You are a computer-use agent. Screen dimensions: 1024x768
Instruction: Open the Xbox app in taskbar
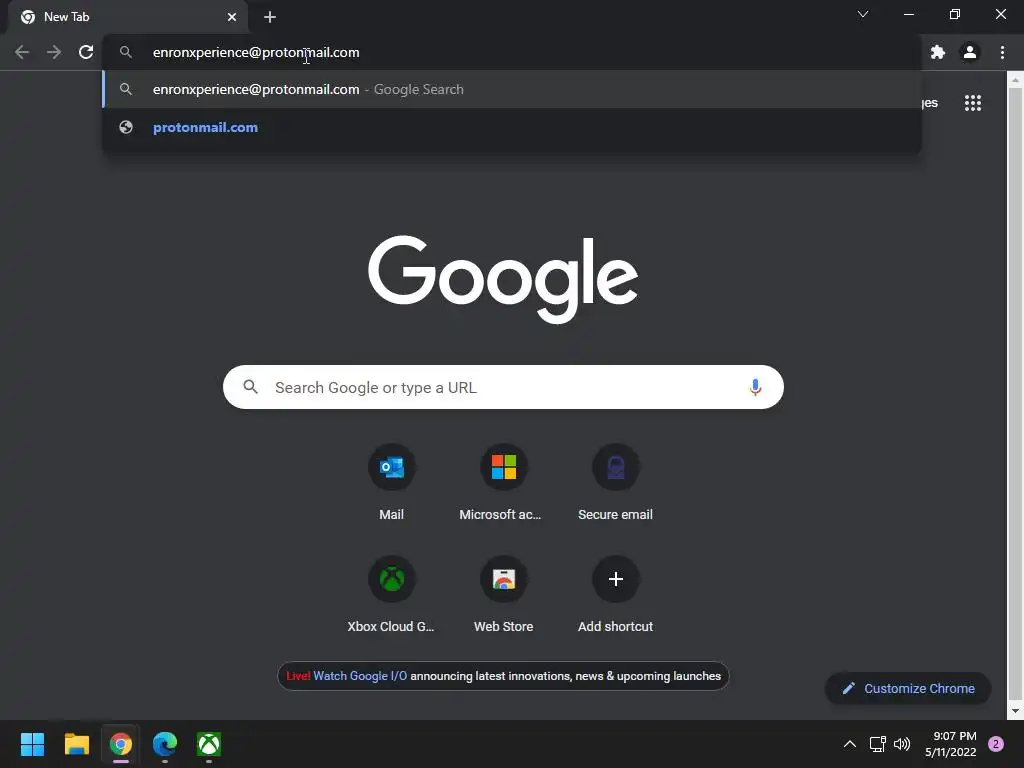(209, 744)
